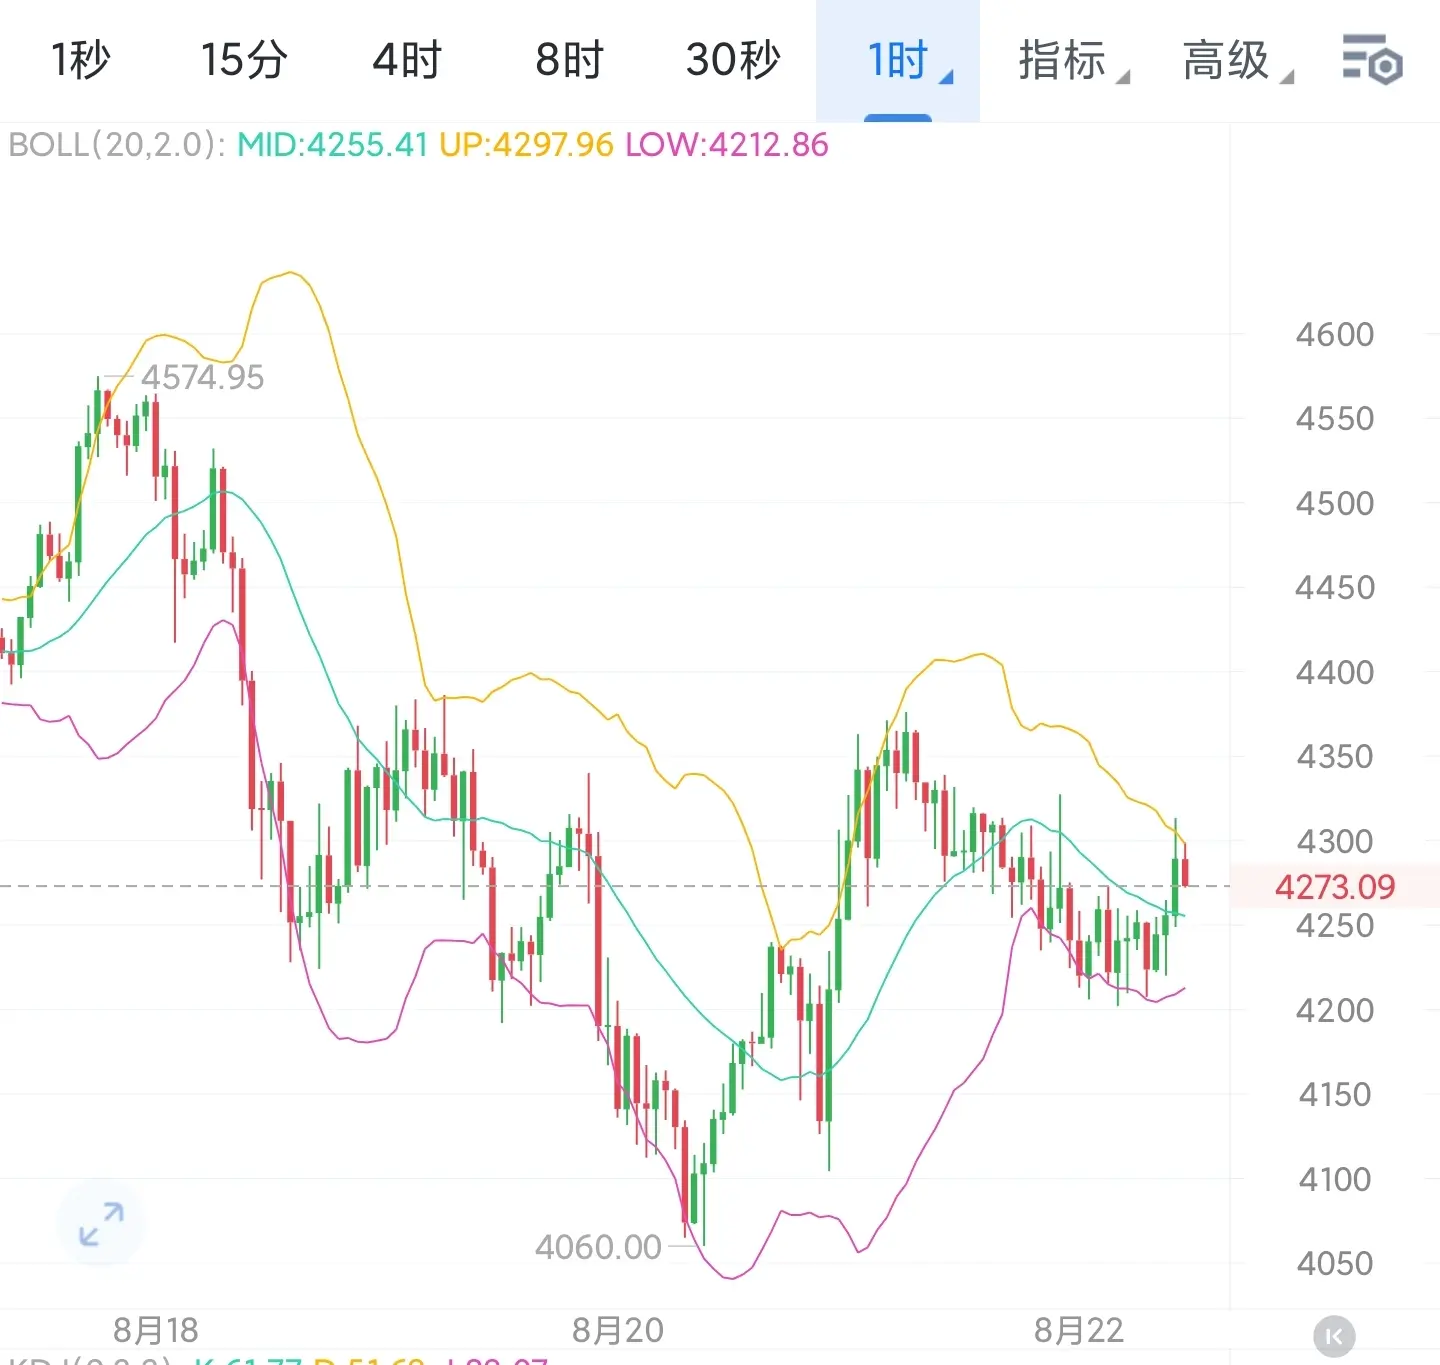Expand the 指标 indicators menu
This screenshot has height=1365, width=1440.
[1073, 61]
